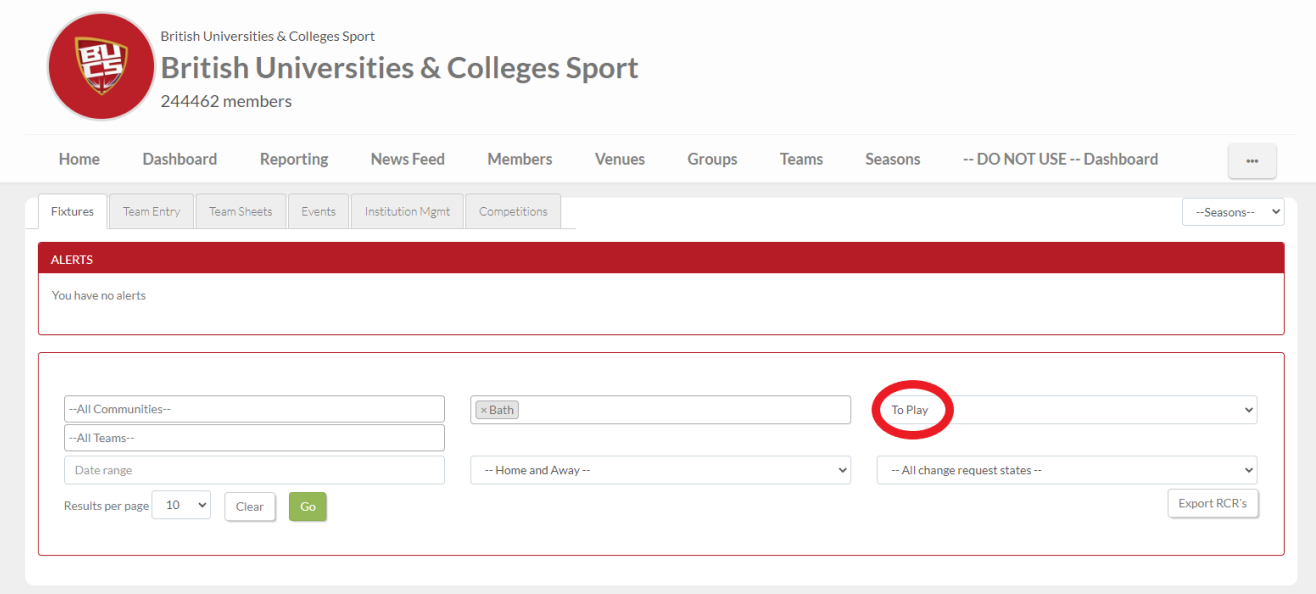
Task: Navigate to Reporting
Action: pos(294,159)
